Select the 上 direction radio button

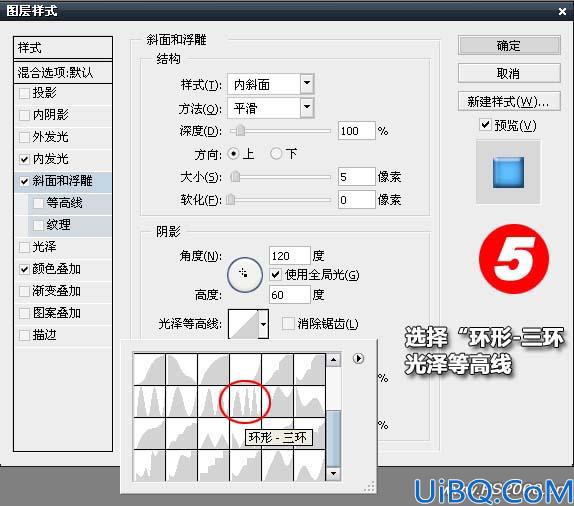click(x=233, y=153)
